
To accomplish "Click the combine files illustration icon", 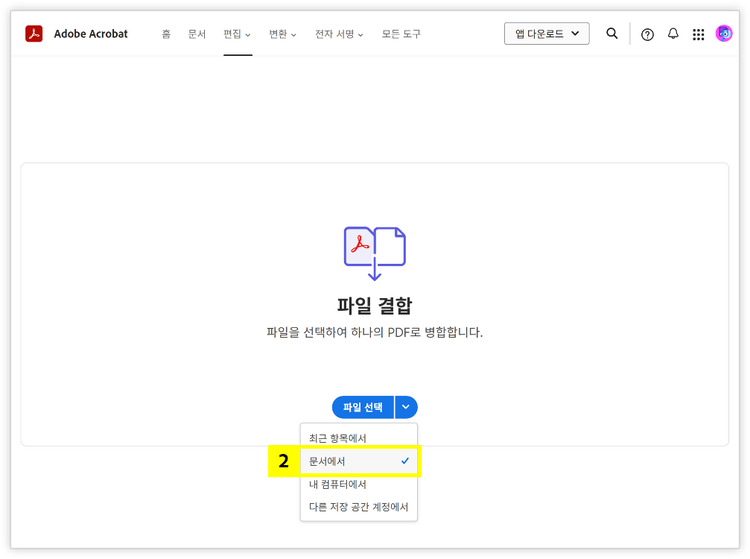I will click(375, 253).
